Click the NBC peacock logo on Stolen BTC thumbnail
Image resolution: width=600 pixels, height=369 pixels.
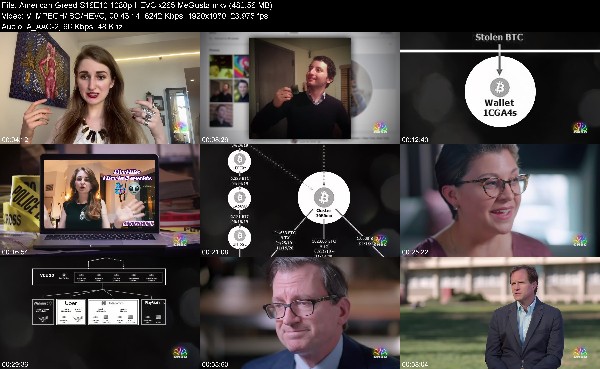[580, 127]
